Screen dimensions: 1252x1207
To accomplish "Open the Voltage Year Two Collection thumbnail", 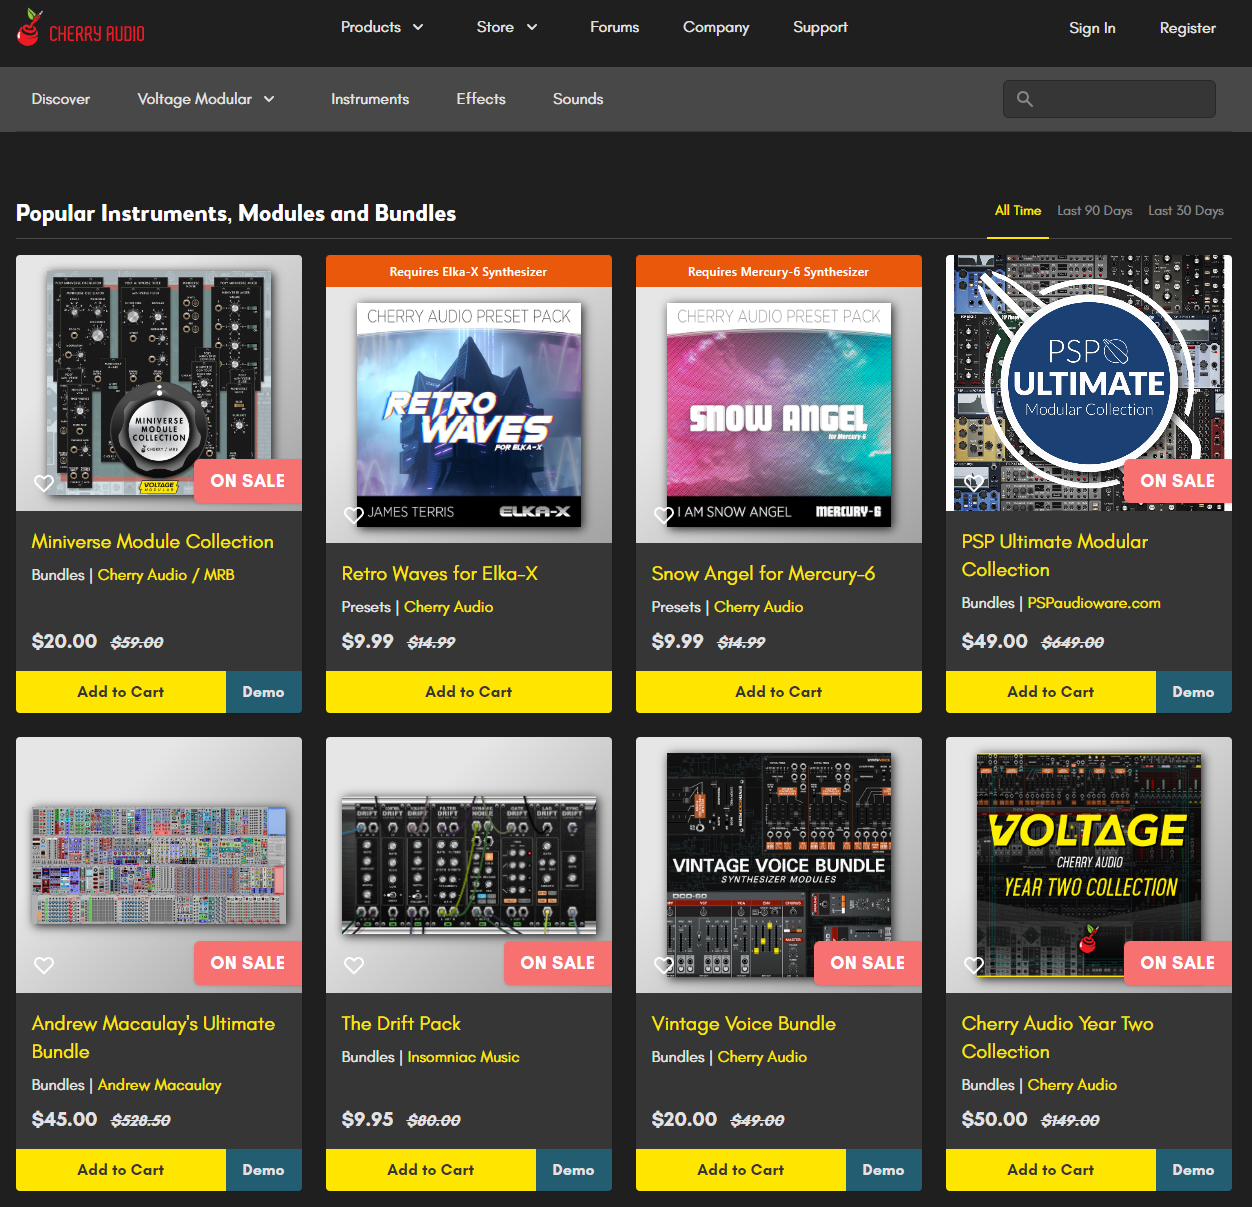I will click(1089, 865).
